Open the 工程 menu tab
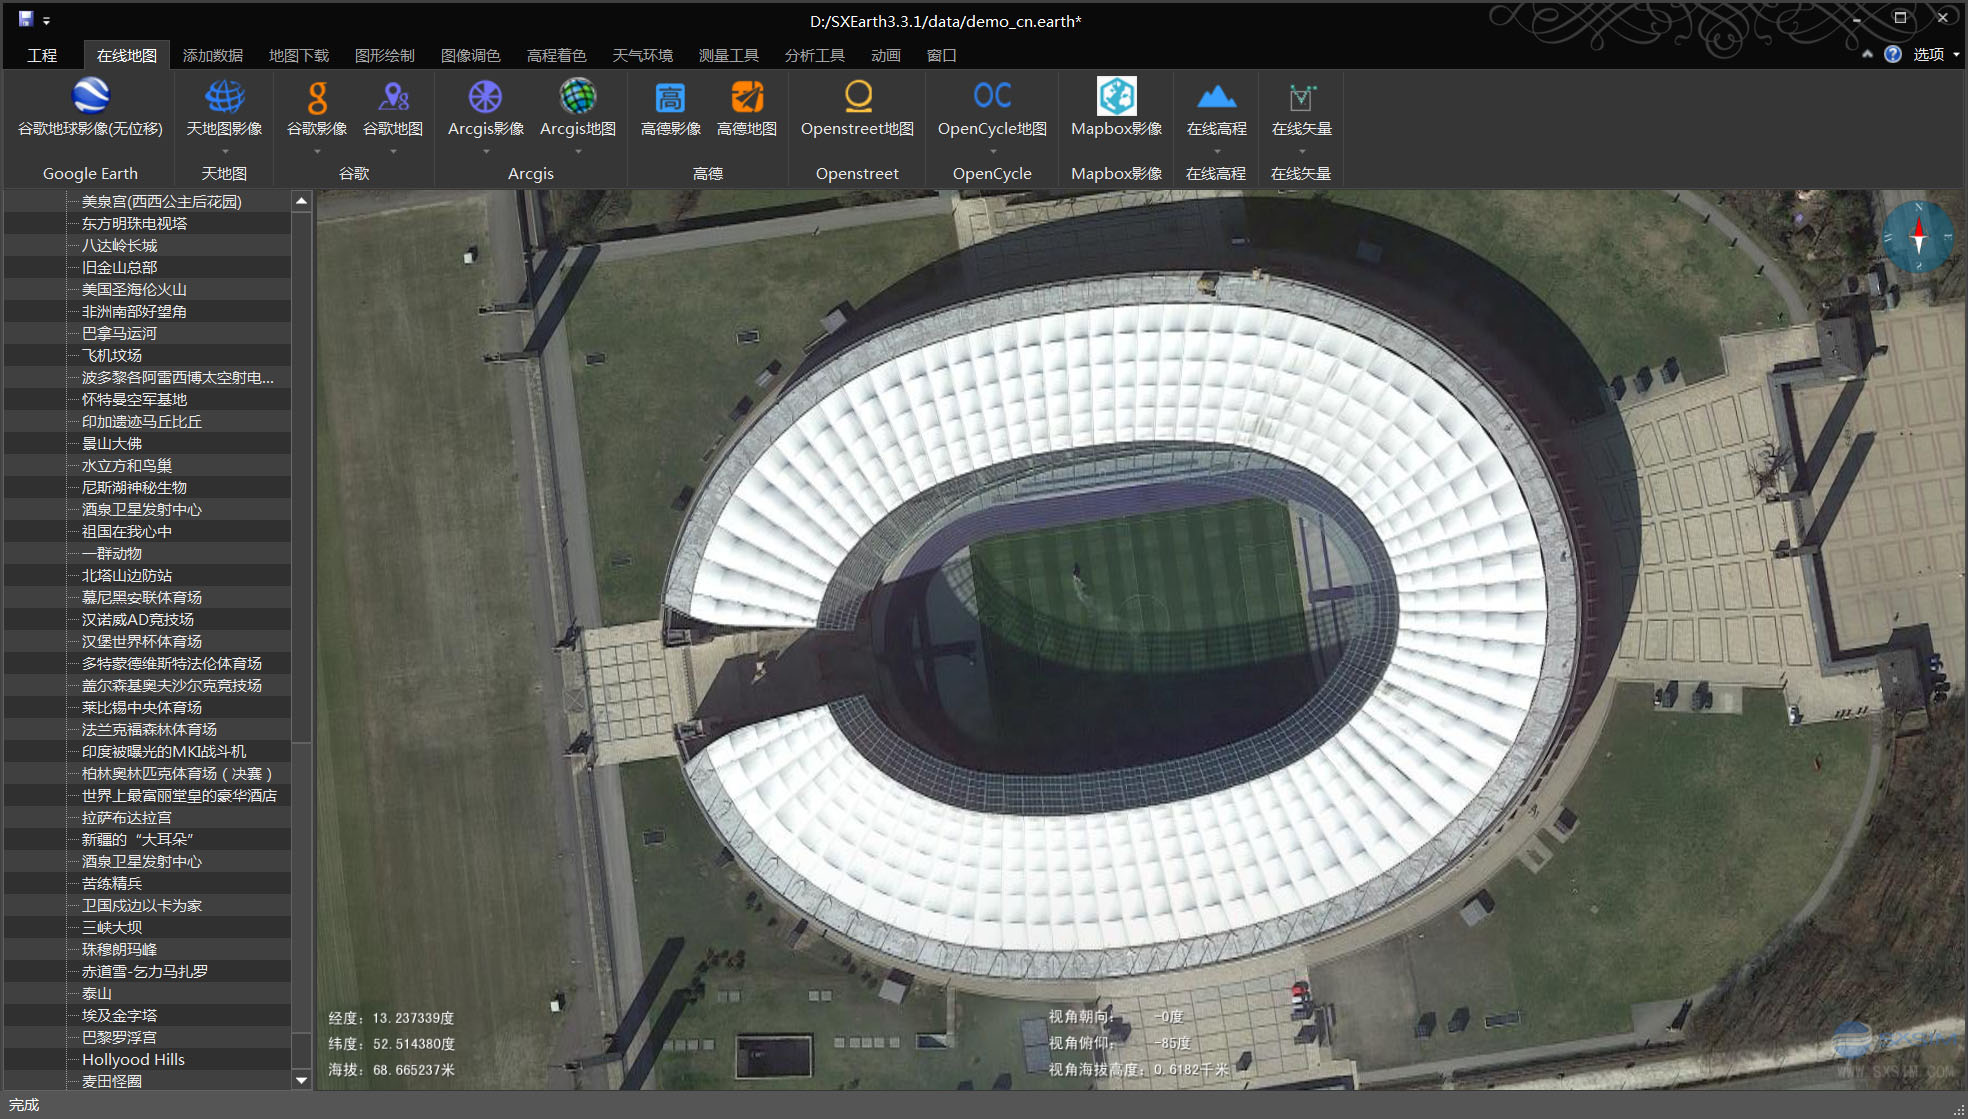The image size is (1968, 1119). tap(42, 55)
